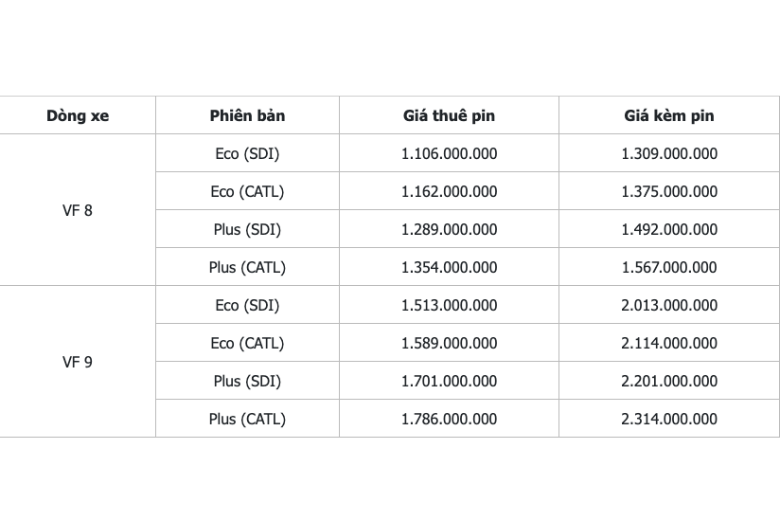780x520 pixels.
Task: Click VF 8 Plus (CATL) version cell
Action: click(247, 268)
